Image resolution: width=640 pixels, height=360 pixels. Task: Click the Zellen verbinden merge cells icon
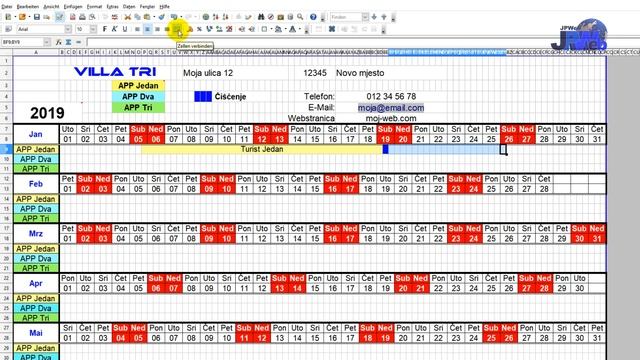[177, 29]
